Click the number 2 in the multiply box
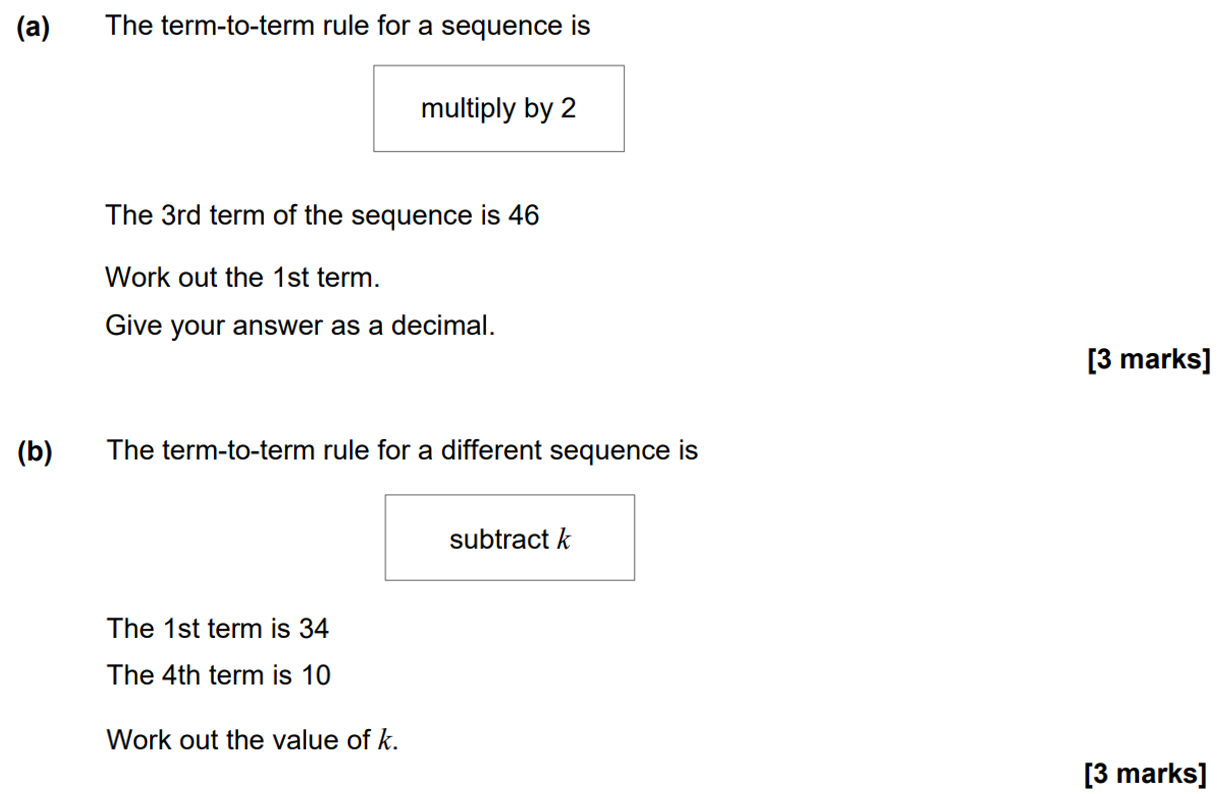Image resolution: width=1219 pixels, height=794 pixels. (568, 108)
